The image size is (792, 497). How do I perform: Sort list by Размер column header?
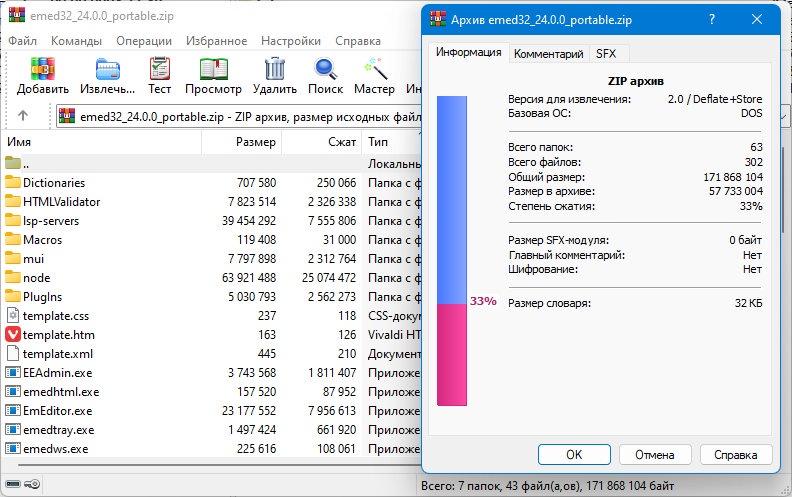click(x=242, y=142)
